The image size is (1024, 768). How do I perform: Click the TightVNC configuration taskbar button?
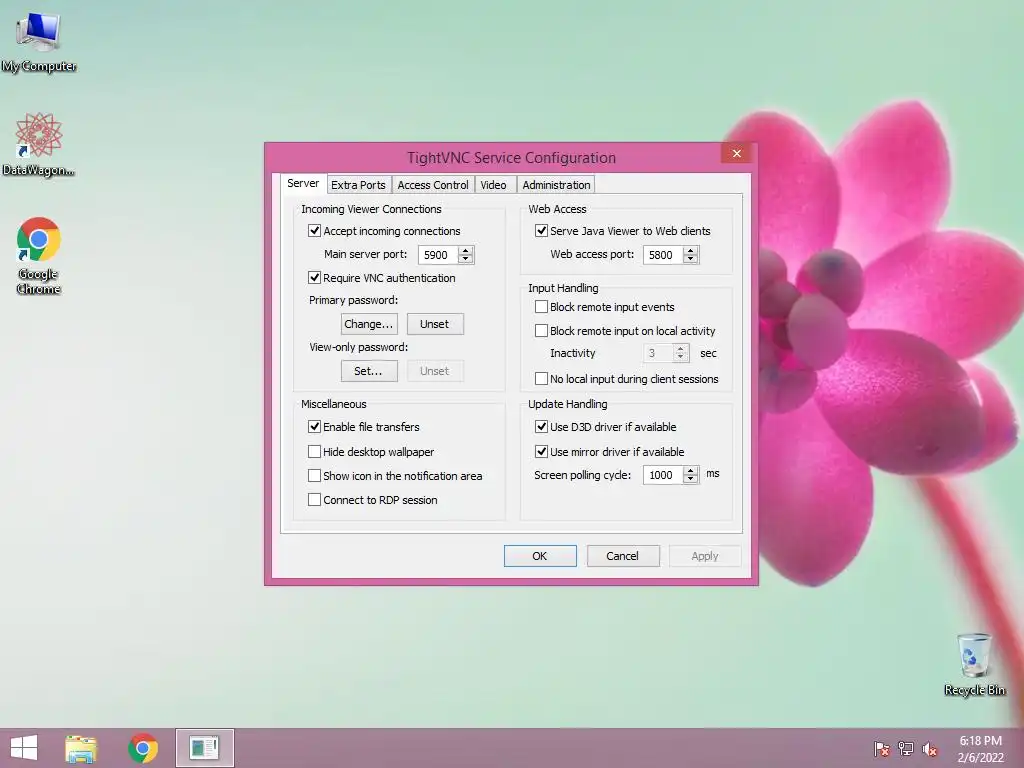click(x=204, y=748)
